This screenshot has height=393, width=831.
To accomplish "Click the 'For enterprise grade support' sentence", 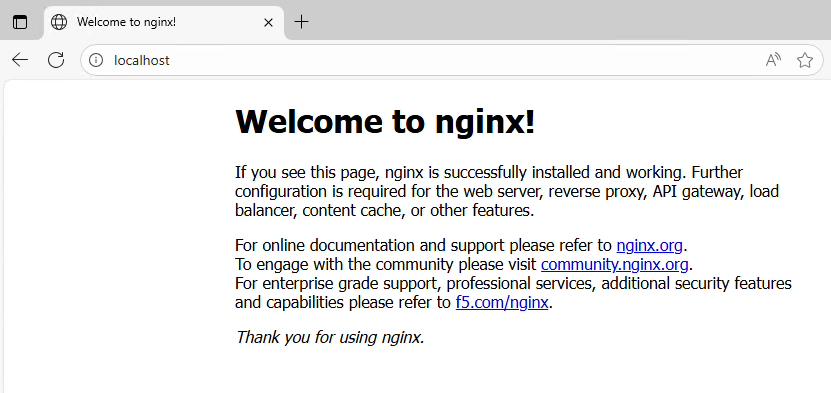I will (513, 293).
